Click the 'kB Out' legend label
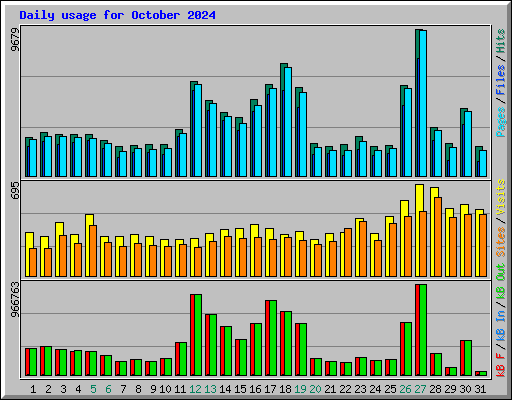 (500, 281)
